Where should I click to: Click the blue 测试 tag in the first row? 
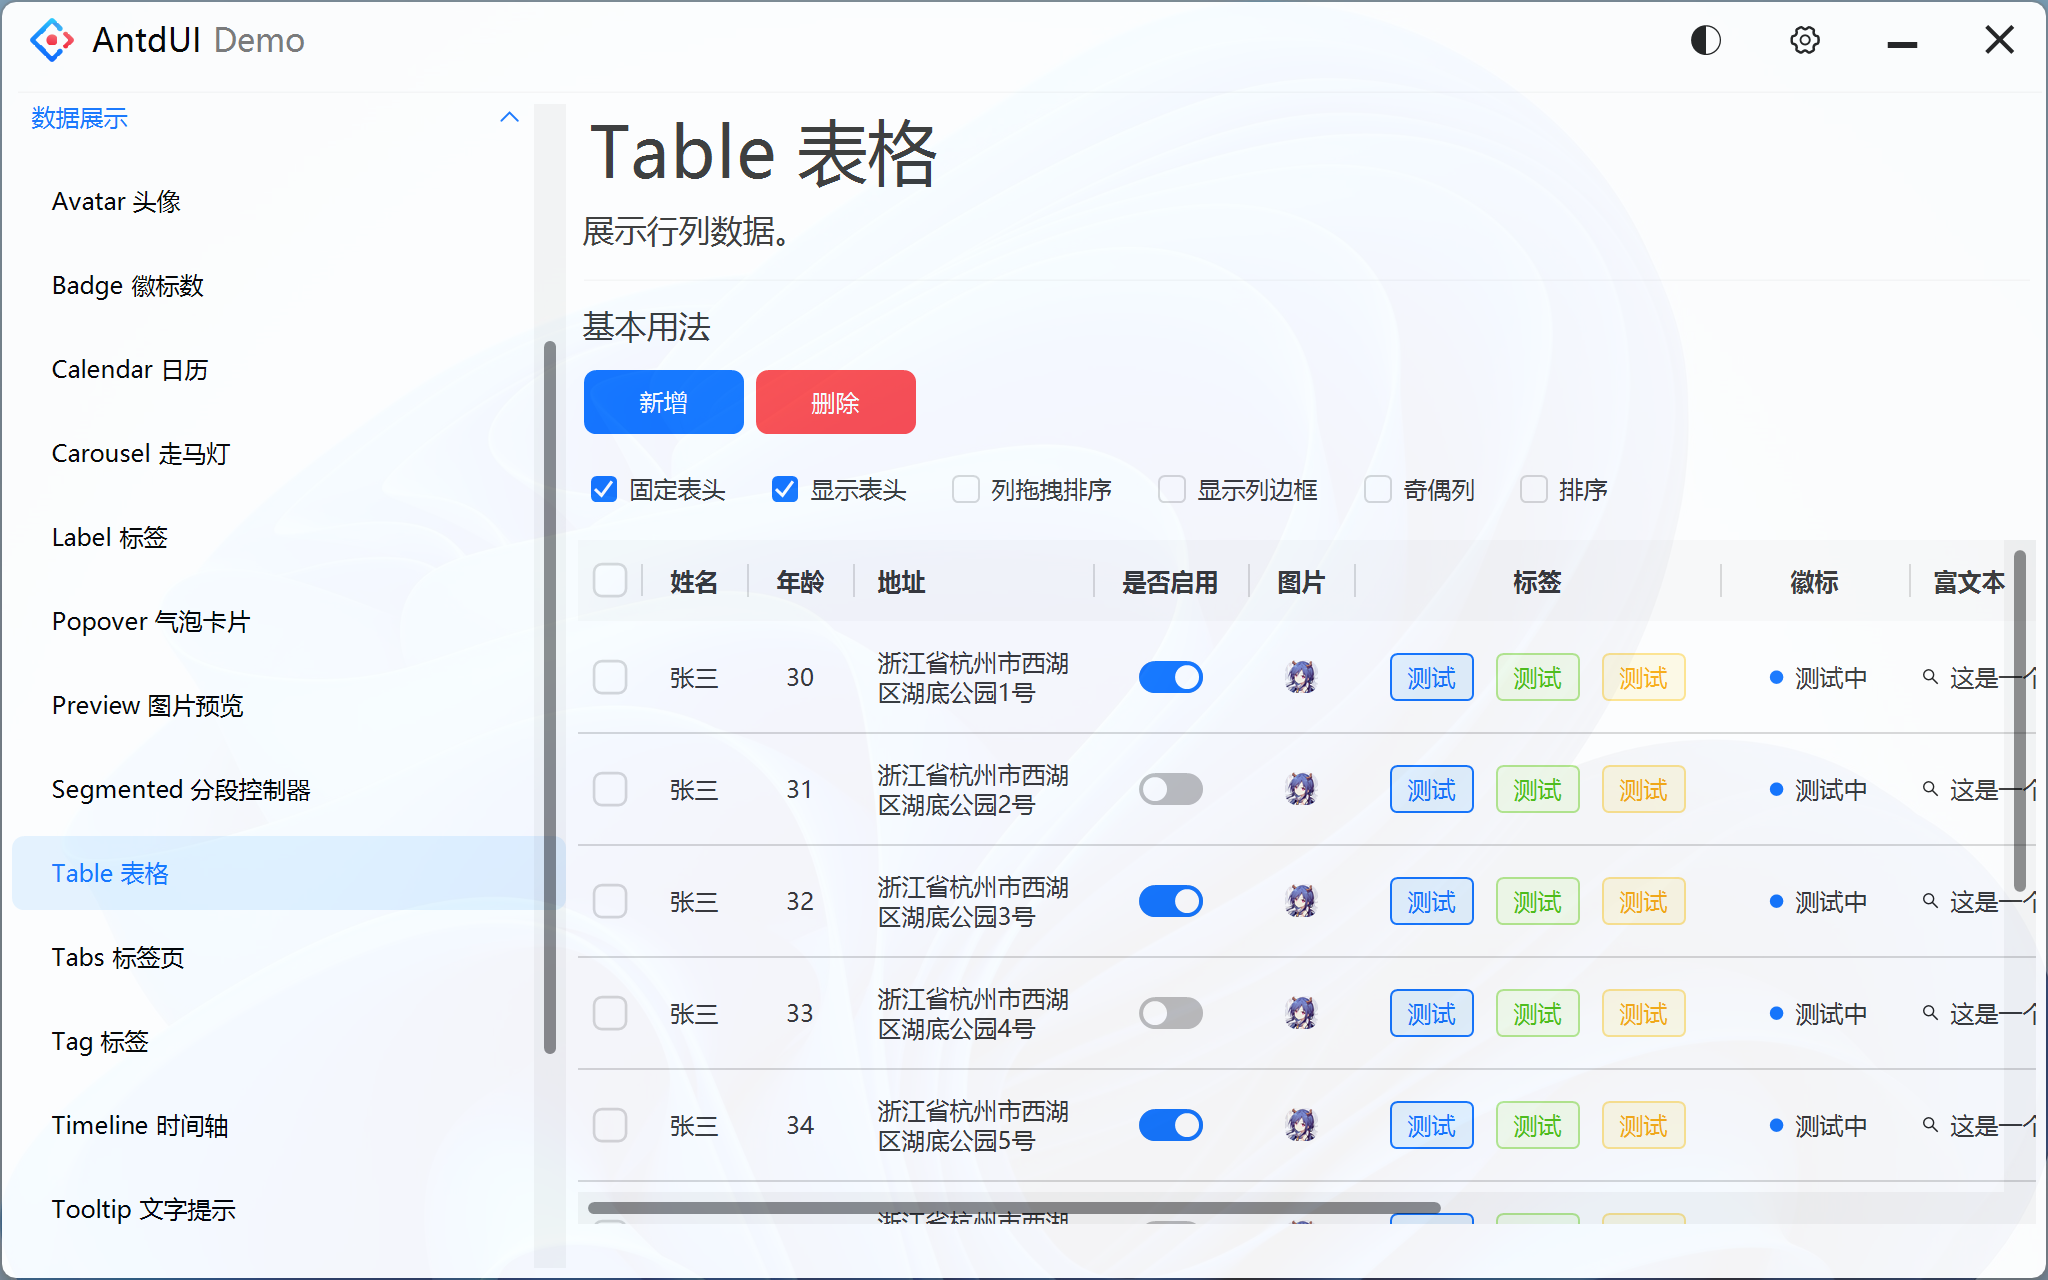(1431, 677)
